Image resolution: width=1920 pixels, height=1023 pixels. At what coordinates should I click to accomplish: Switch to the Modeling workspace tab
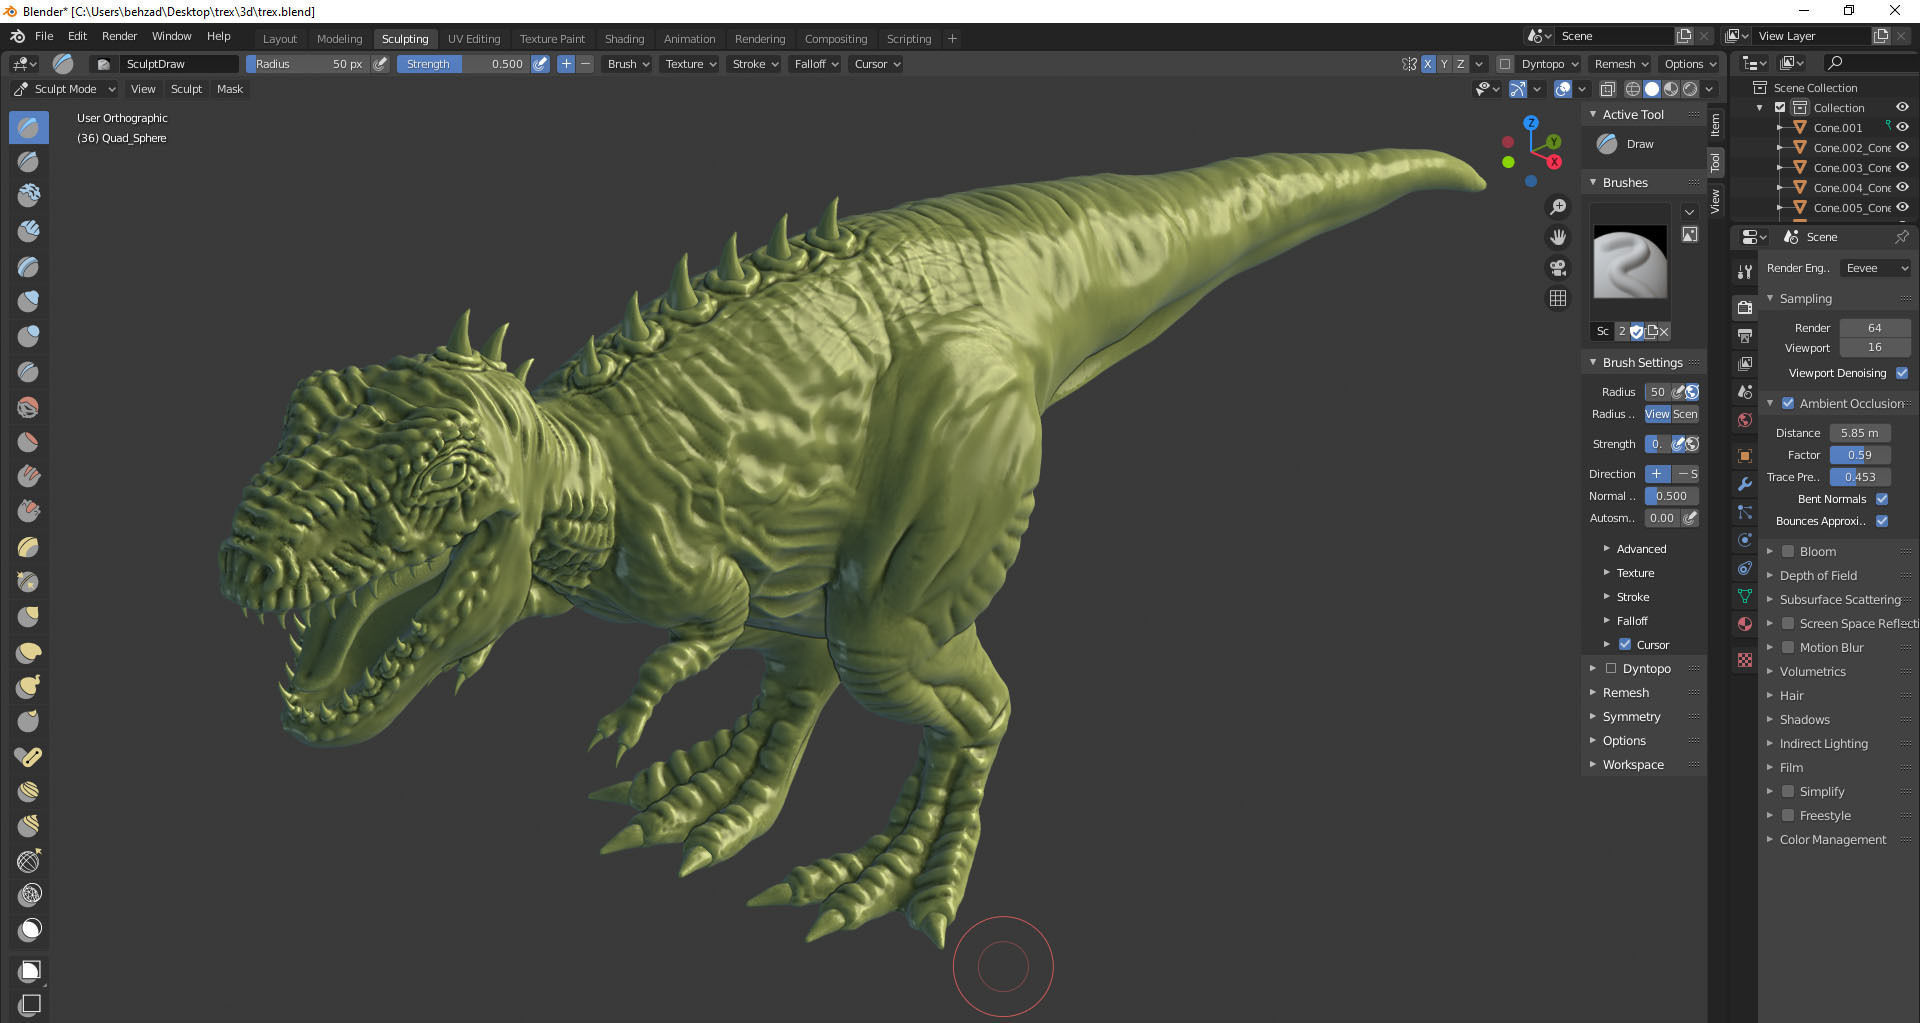[x=339, y=39]
